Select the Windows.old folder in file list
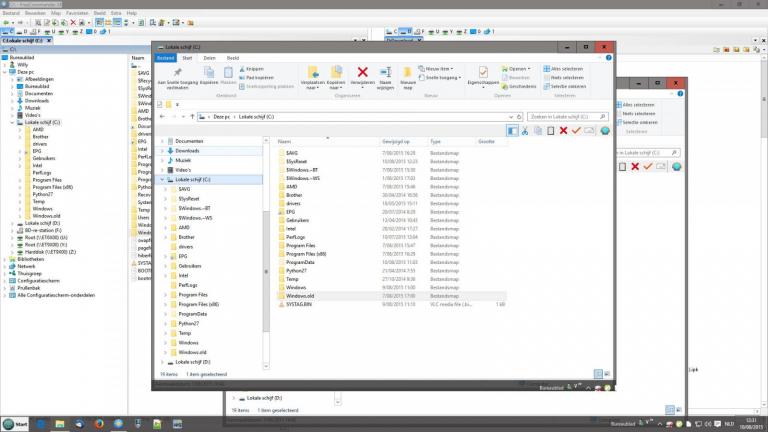Viewport: 768px width, 432px height. click(x=300, y=296)
